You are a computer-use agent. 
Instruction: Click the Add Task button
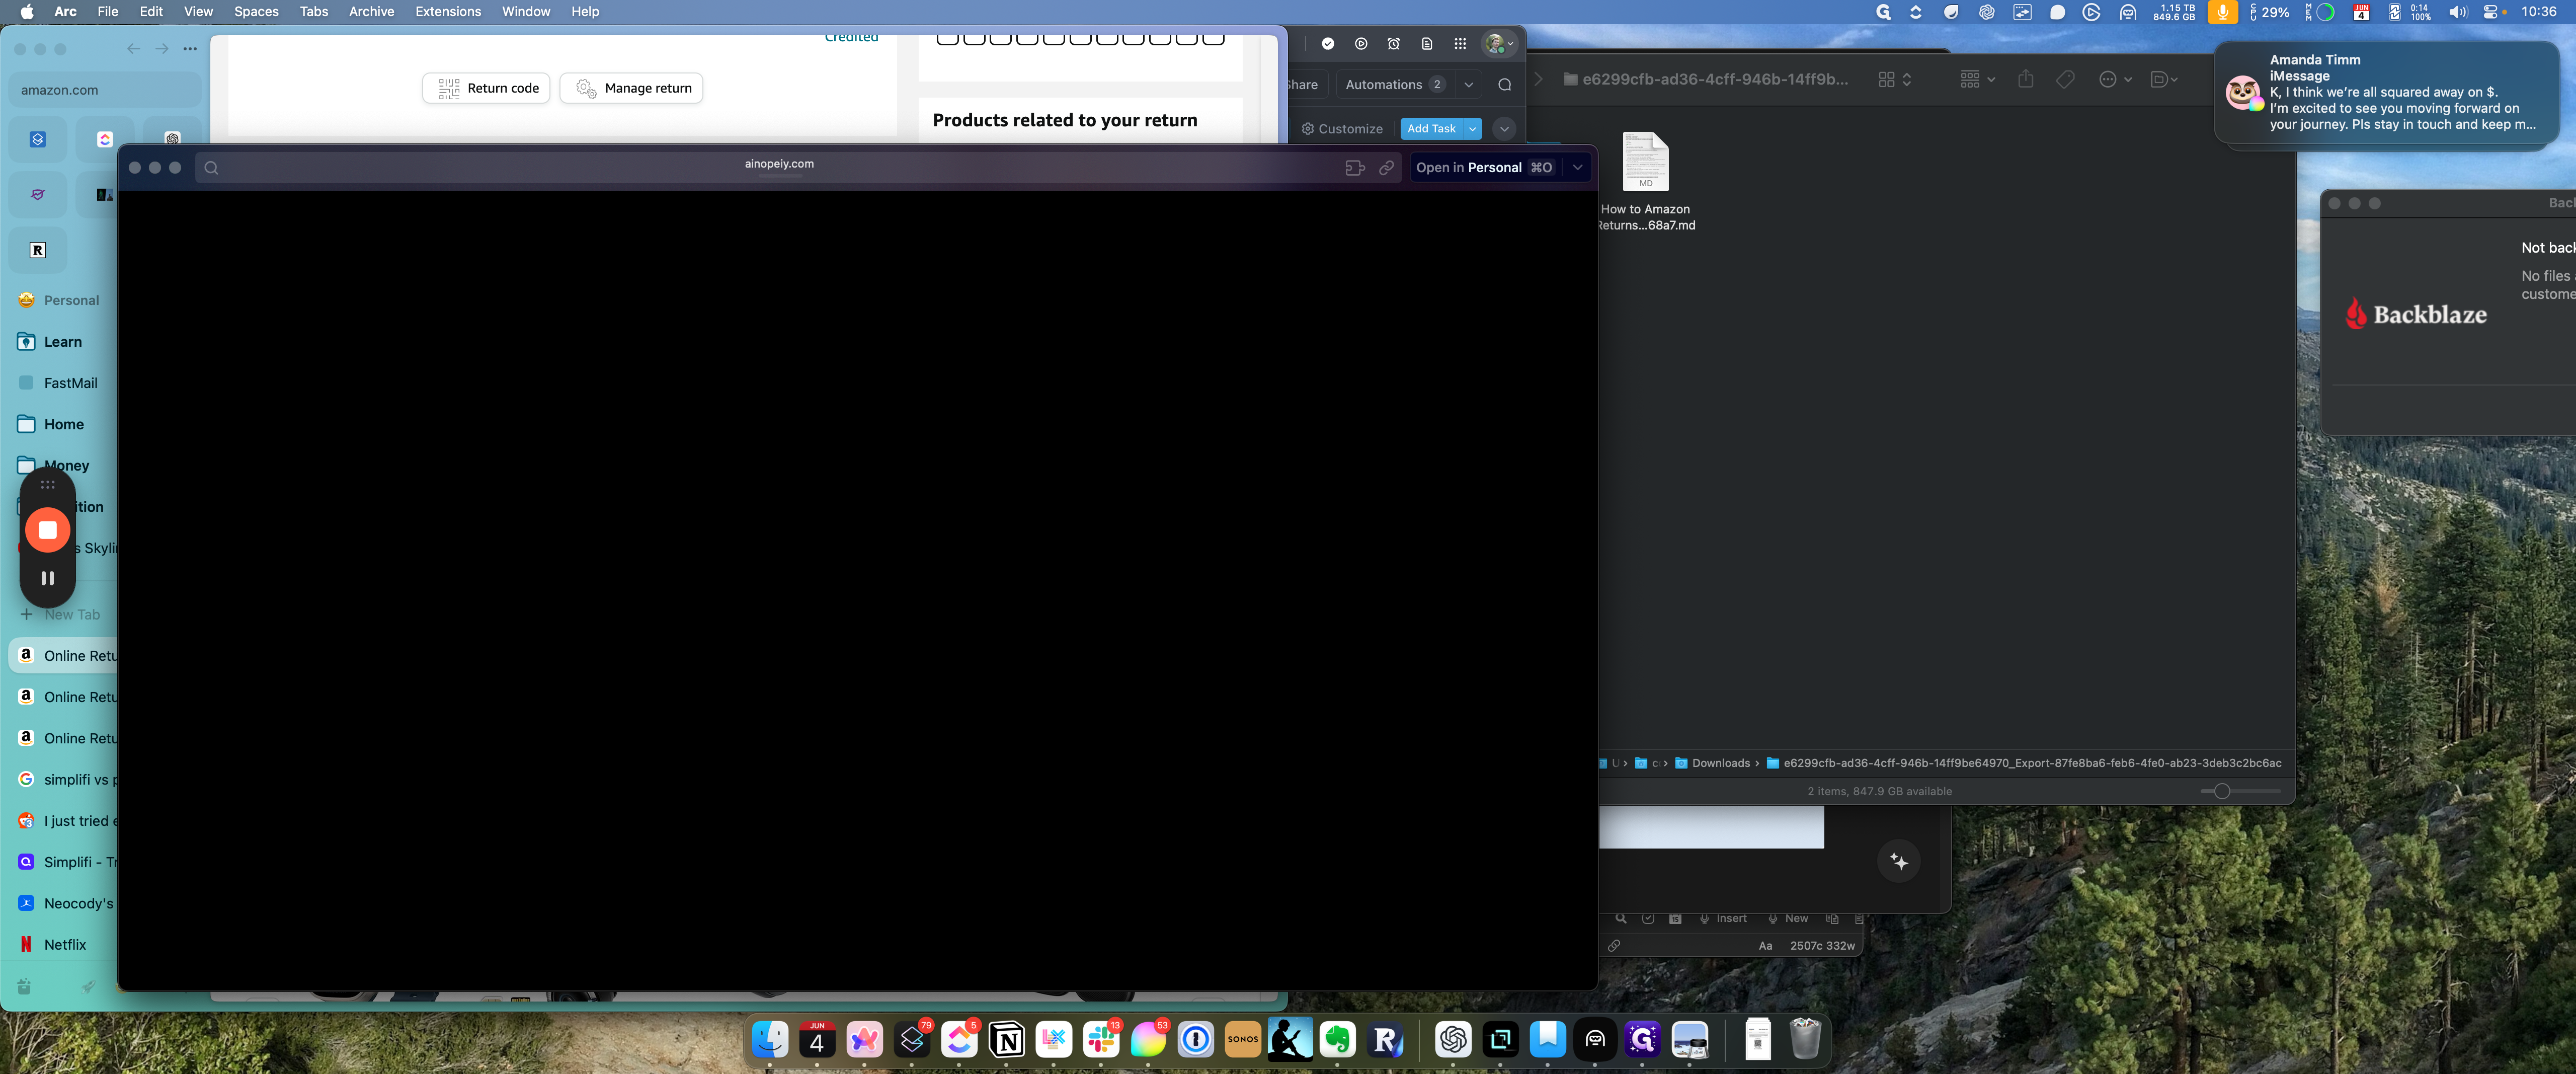[1431, 129]
